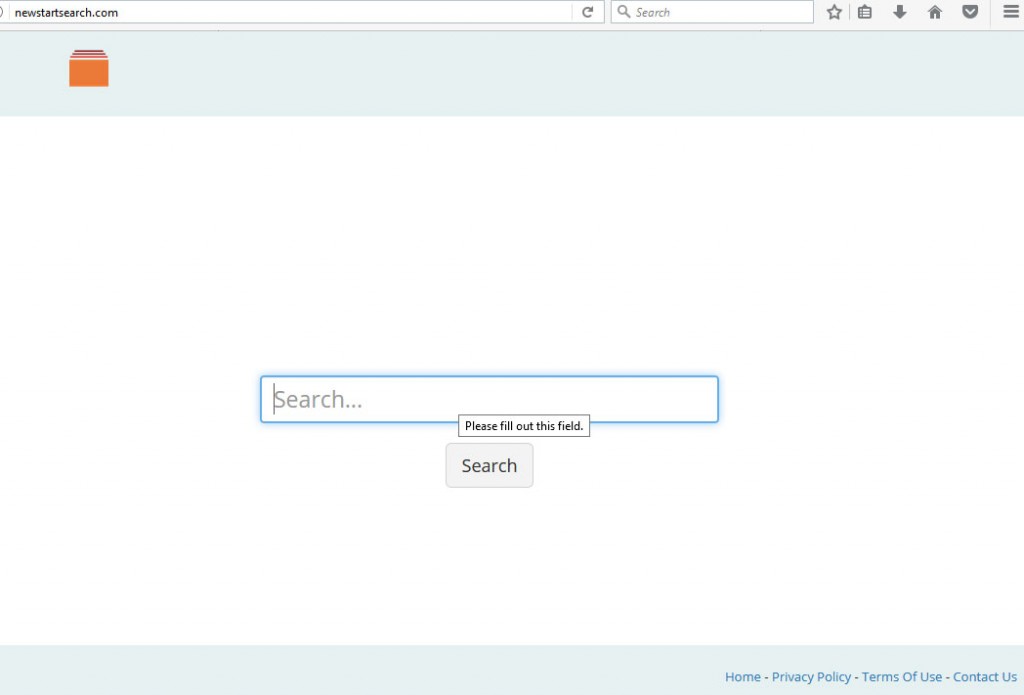Open the downloads arrow icon

pyautogui.click(x=900, y=12)
